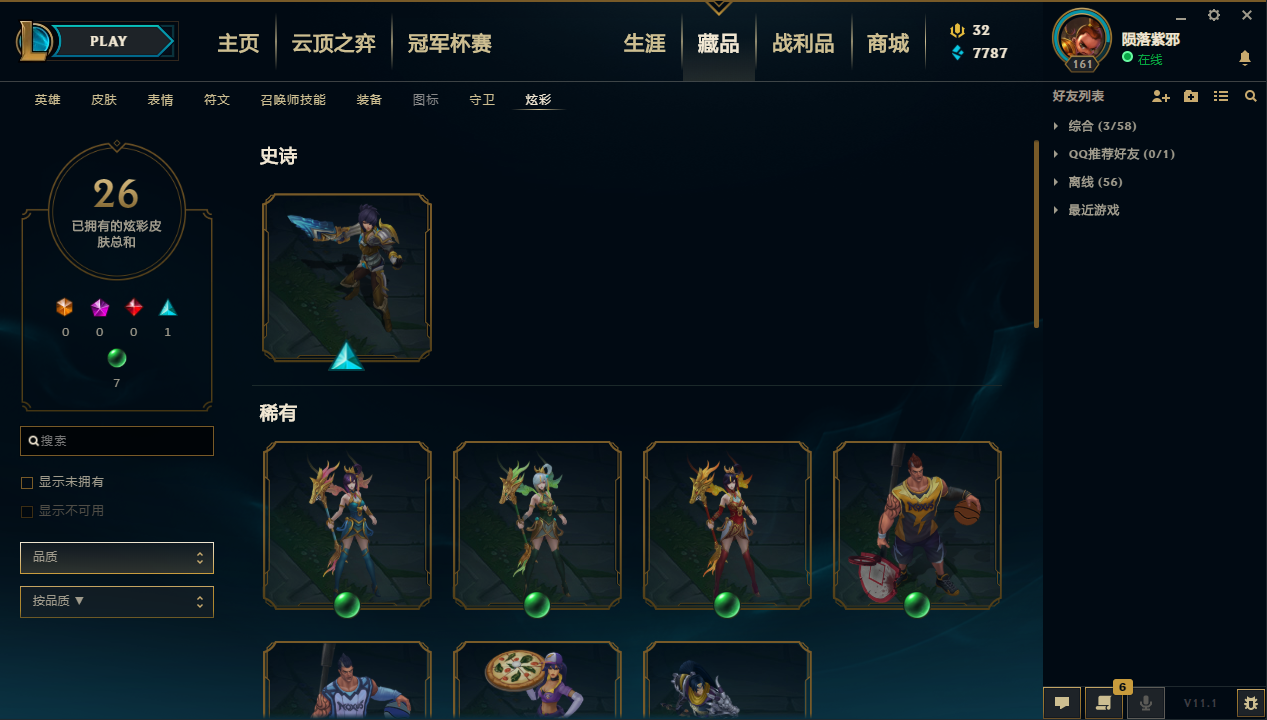
Task: Click the microphone voice icon
Action: 1146,703
